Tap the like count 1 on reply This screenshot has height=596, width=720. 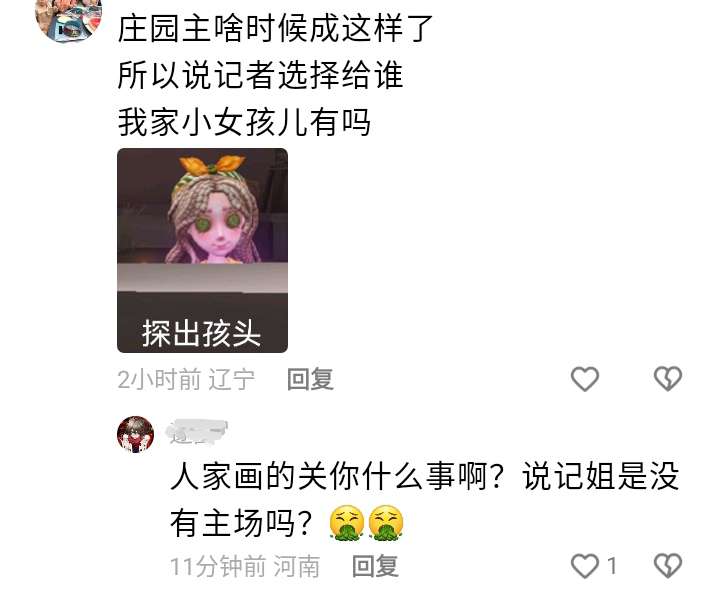click(612, 566)
